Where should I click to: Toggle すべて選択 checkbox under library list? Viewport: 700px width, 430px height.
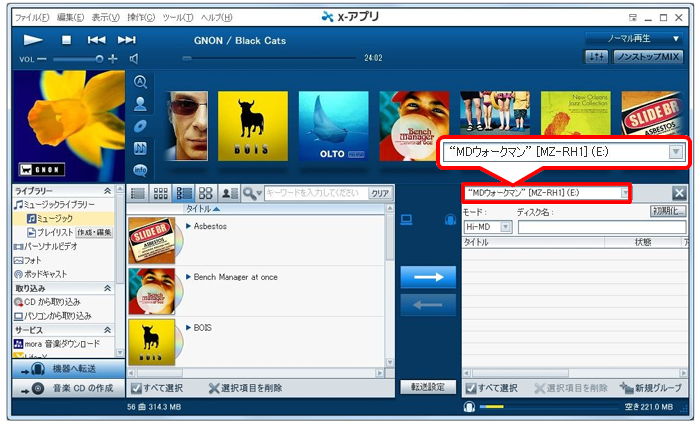click(136, 388)
